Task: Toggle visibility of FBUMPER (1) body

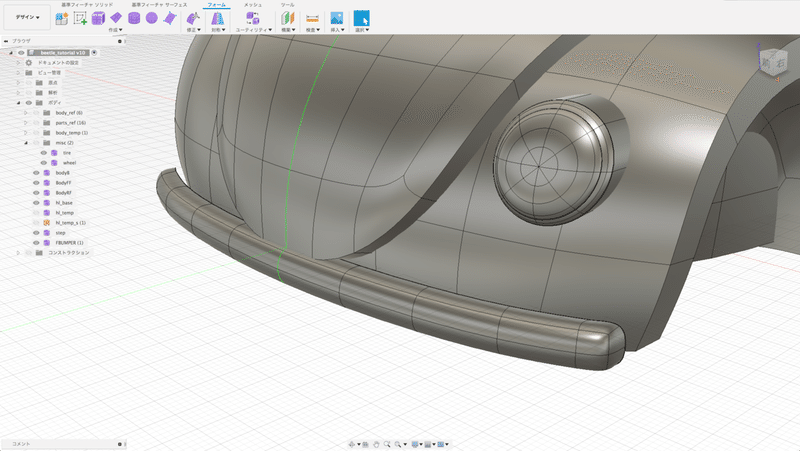Action: pyautogui.click(x=35, y=243)
